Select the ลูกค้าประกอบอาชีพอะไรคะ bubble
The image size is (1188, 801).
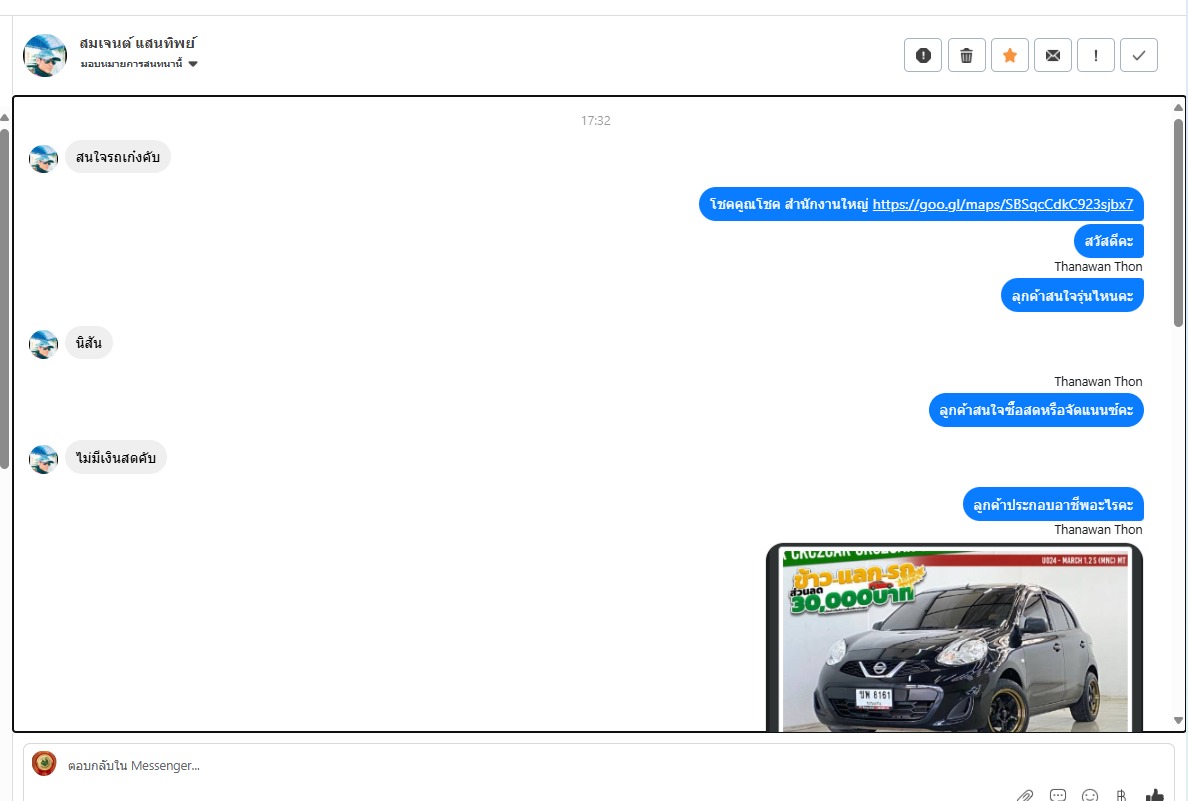coord(1053,504)
